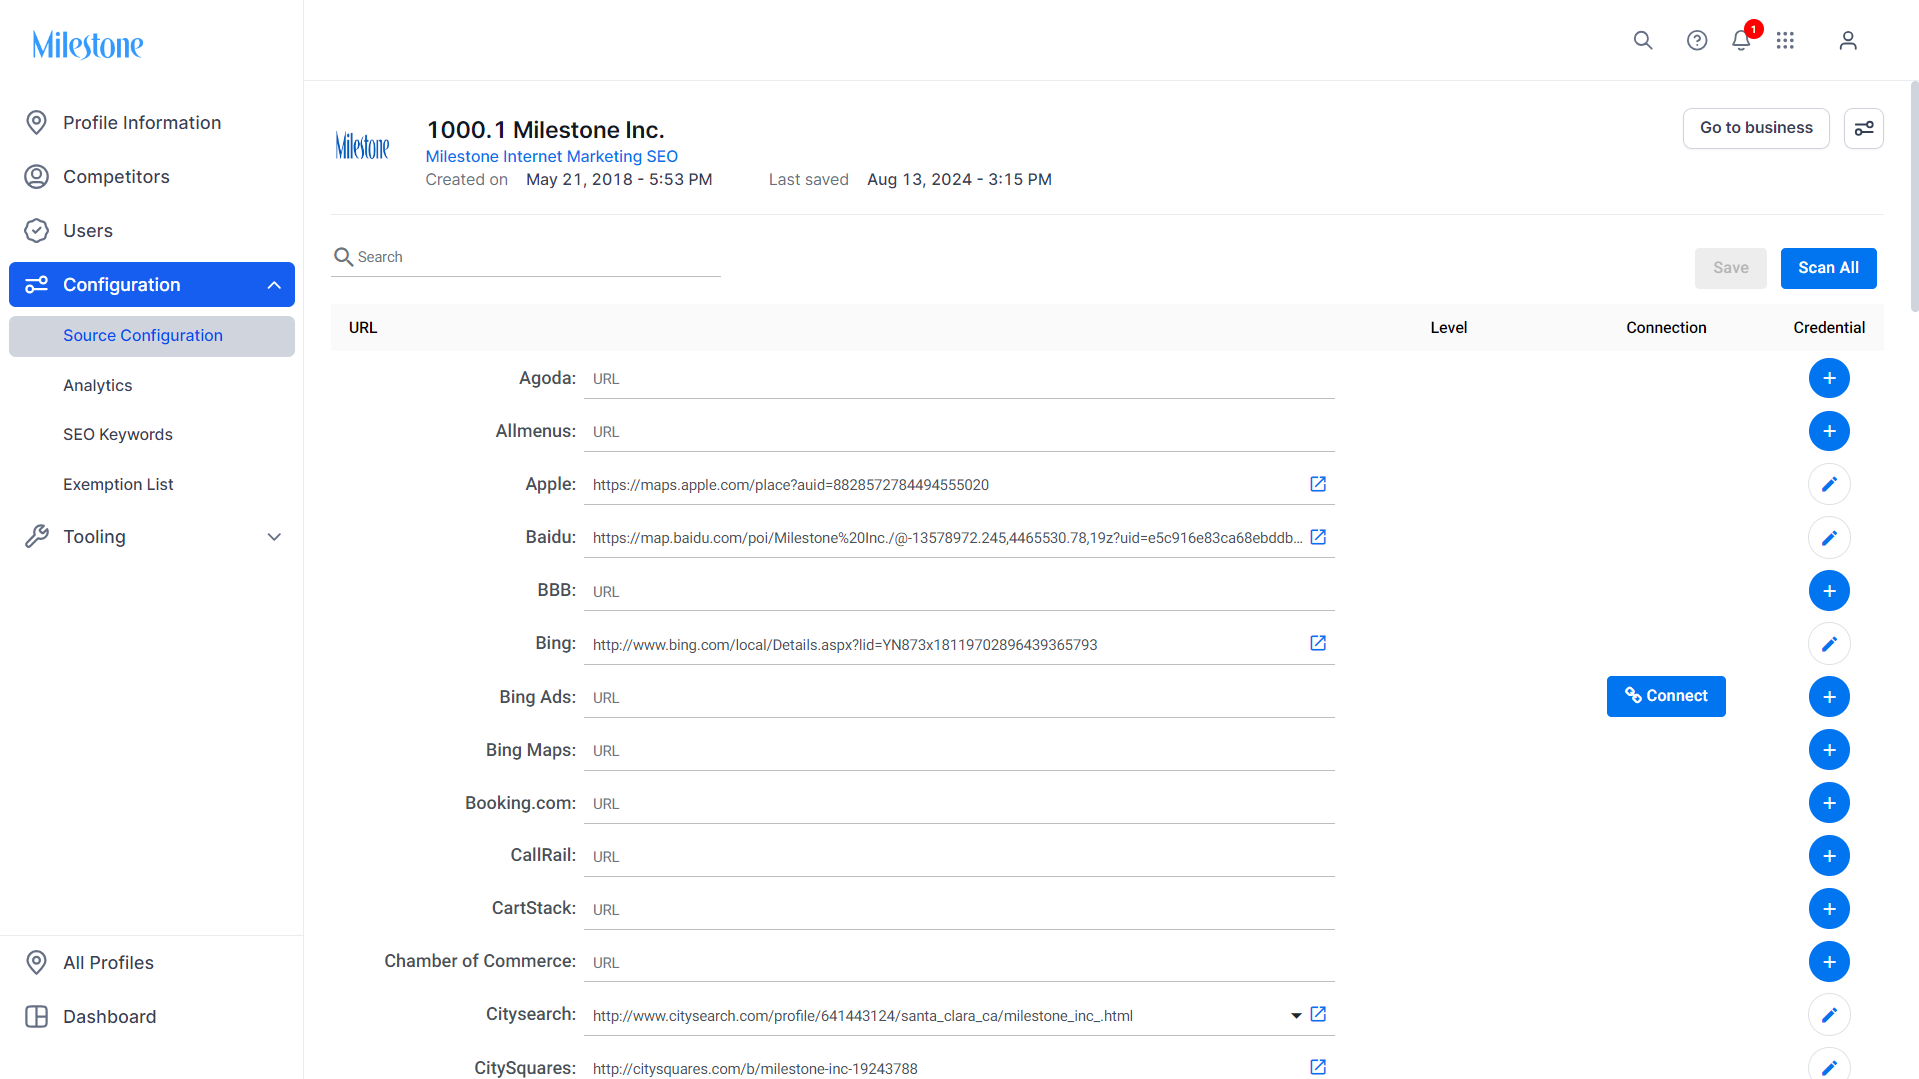Add credential for Agoda
This screenshot has width=1919, height=1079.
(1829, 378)
